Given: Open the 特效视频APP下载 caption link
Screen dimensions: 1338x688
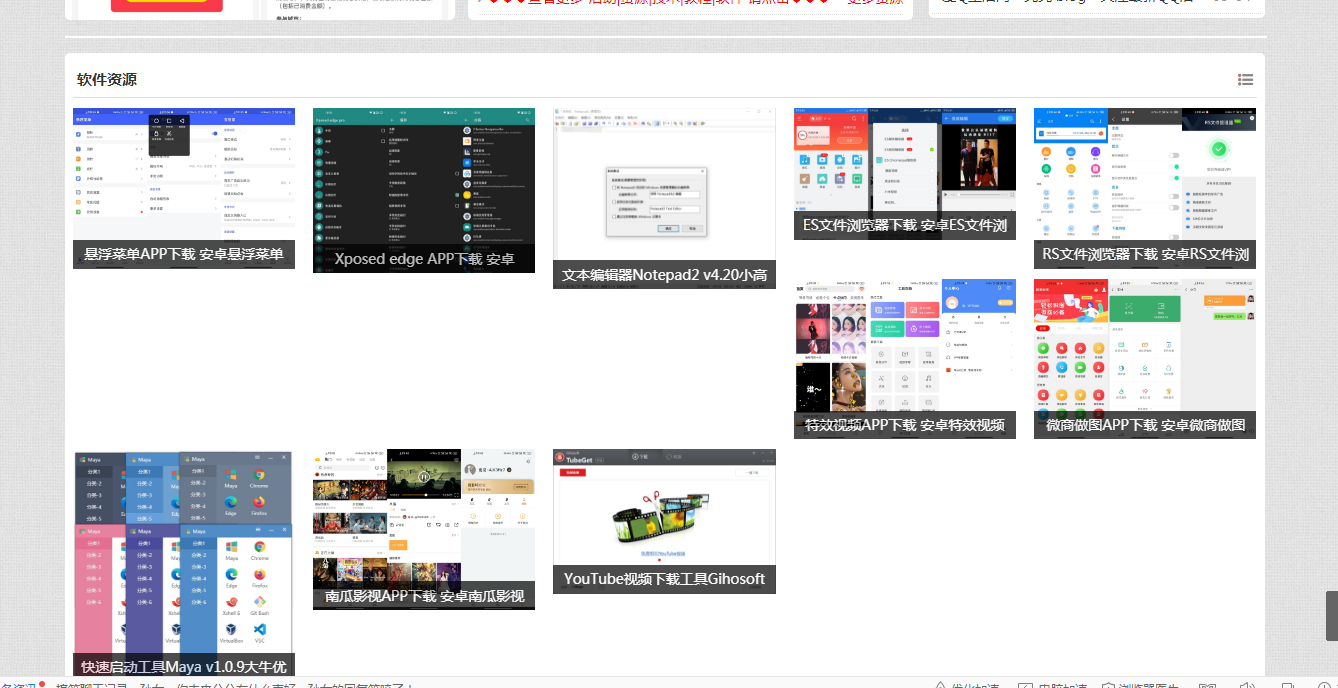Looking at the screenshot, I should click(x=905, y=425).
